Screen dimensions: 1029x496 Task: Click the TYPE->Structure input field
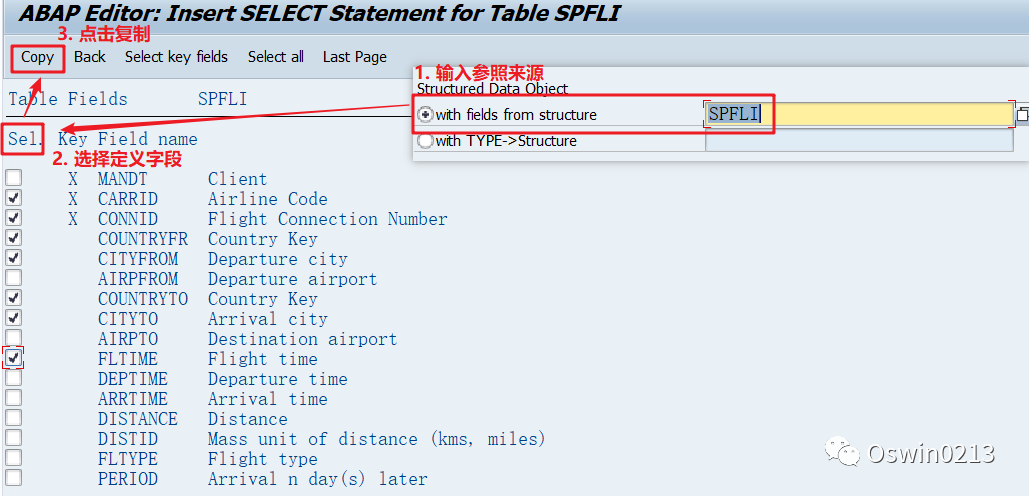click(859, 140)
